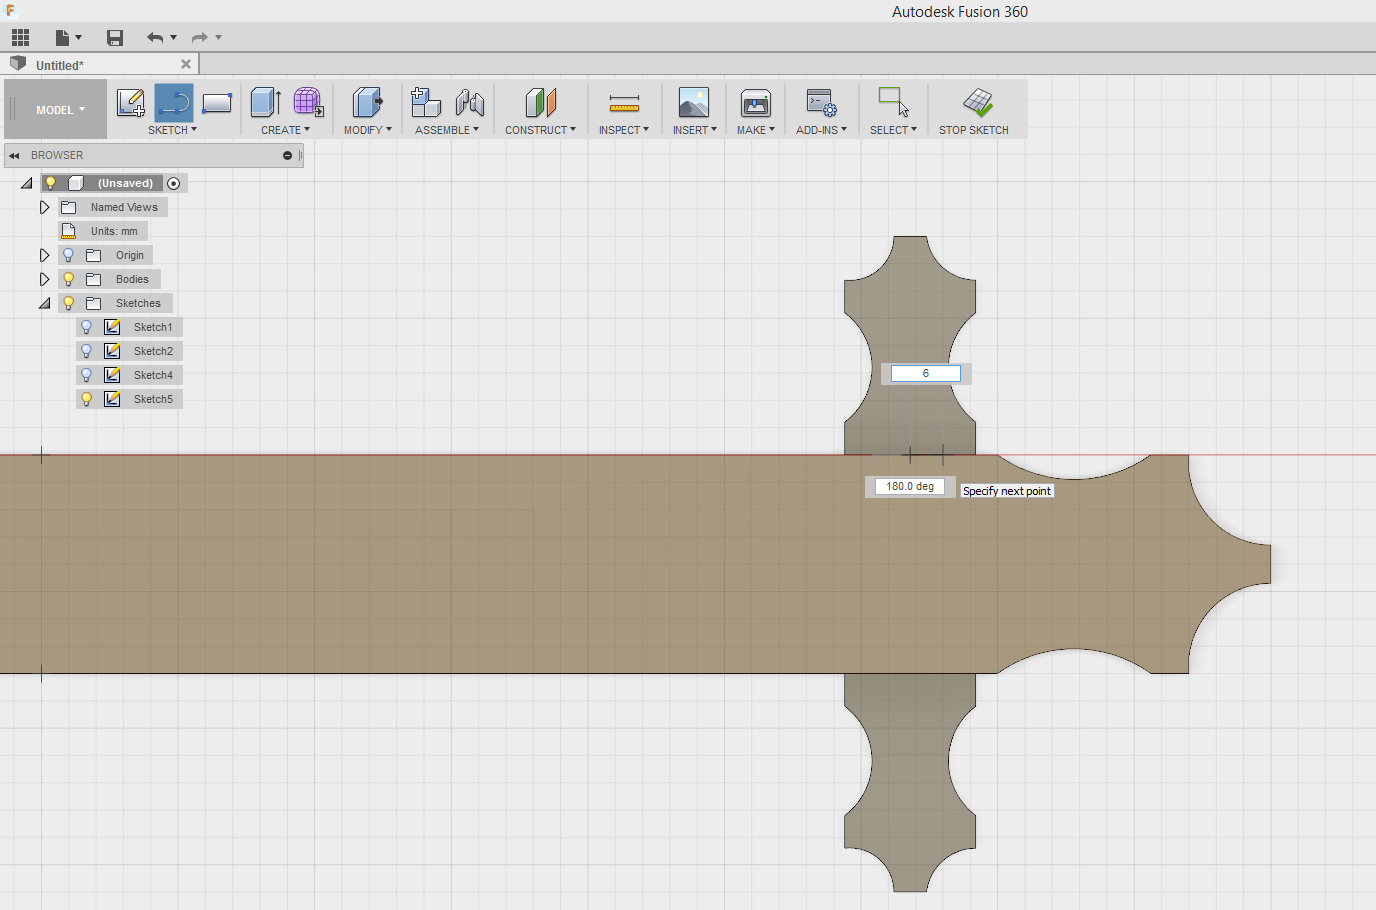Open the INSERT dropdown
The height and width of the screenshot is (910, 1376).
pyautogui.click(x=694, y=130)
